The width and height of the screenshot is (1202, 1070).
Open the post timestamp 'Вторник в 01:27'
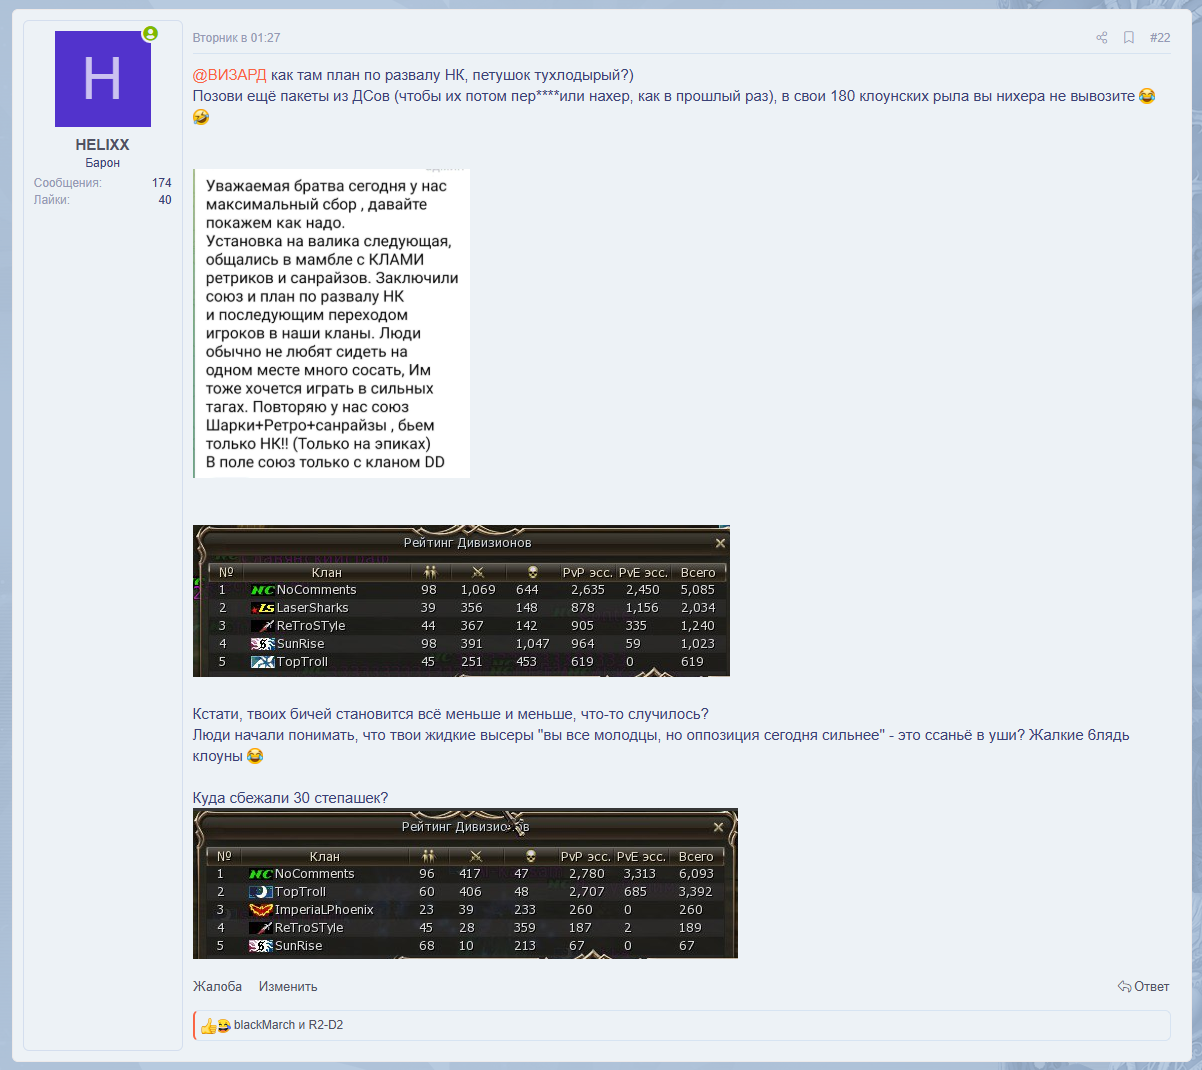point(236,38)
